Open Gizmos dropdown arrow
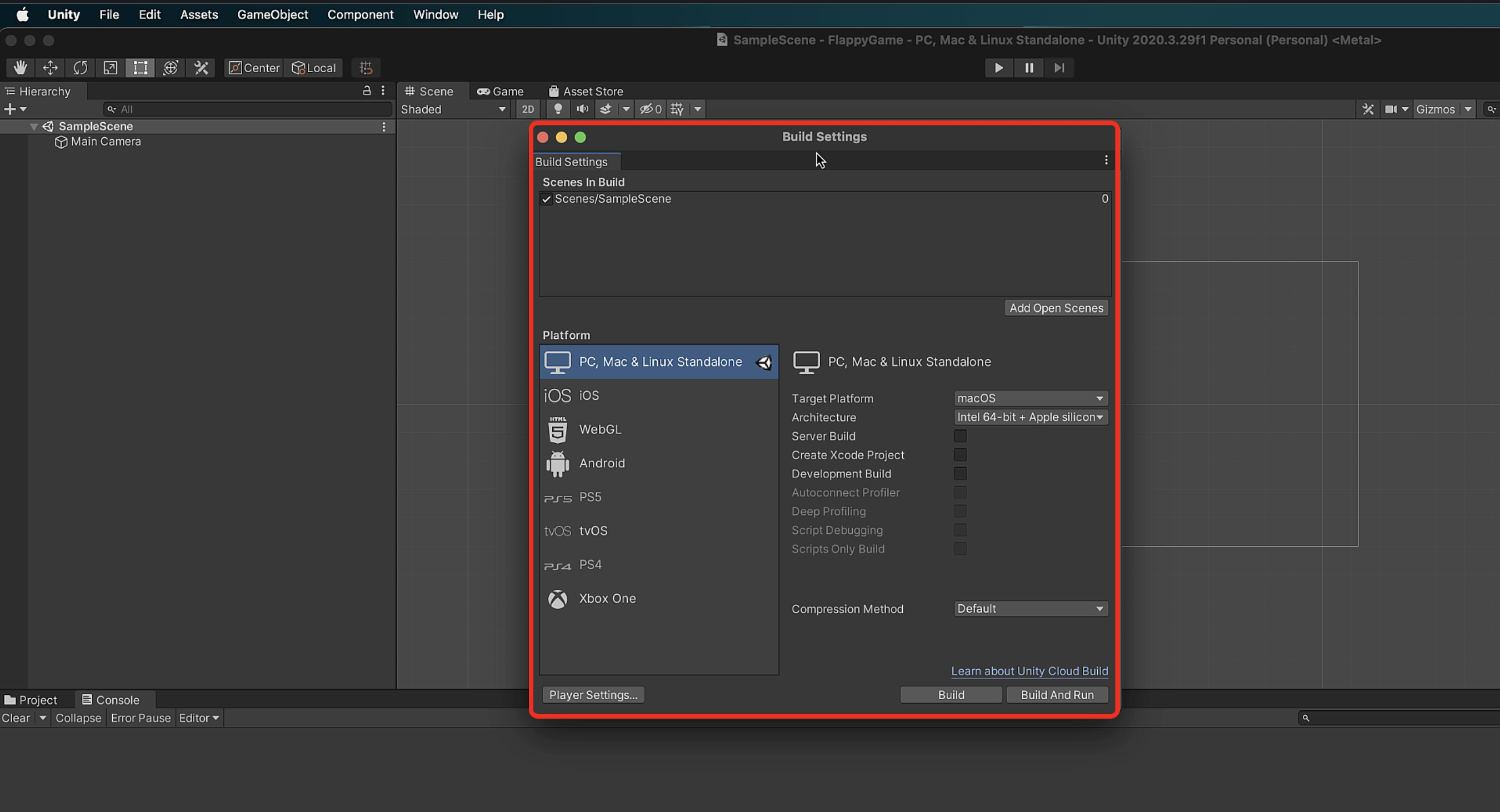Viewport: 1500px width, 812px height. tap(1468, 109)
